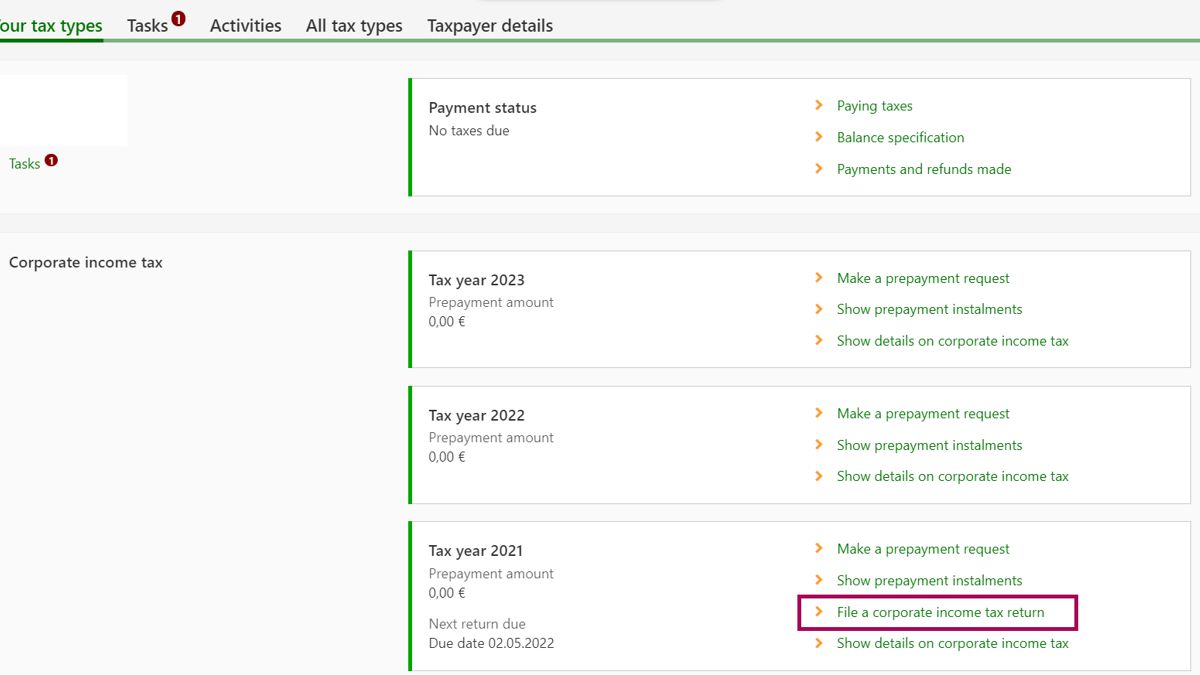
Task: Open the Tasks tab
Action: [x=147, y=26]
